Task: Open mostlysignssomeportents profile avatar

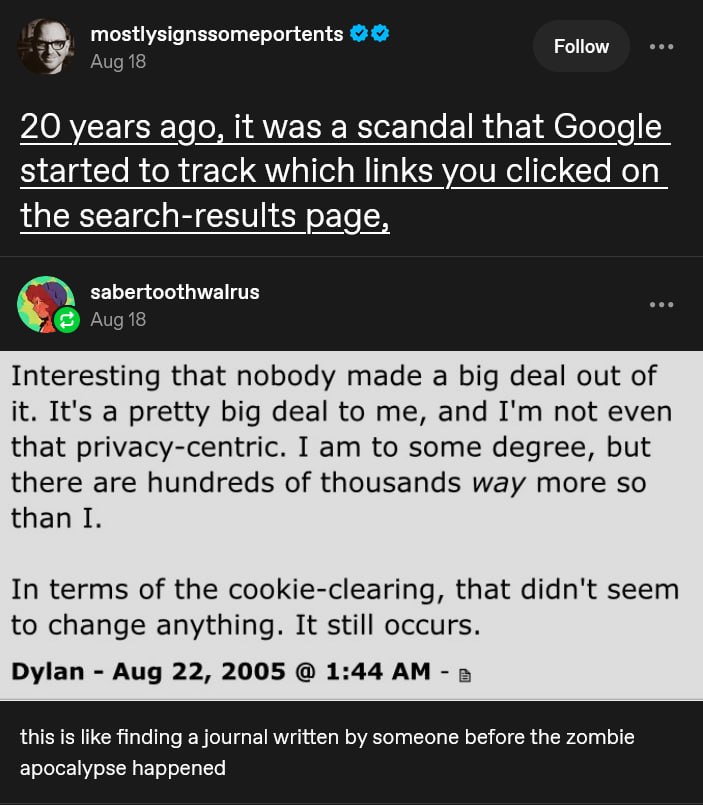Action: pos(44,44)
